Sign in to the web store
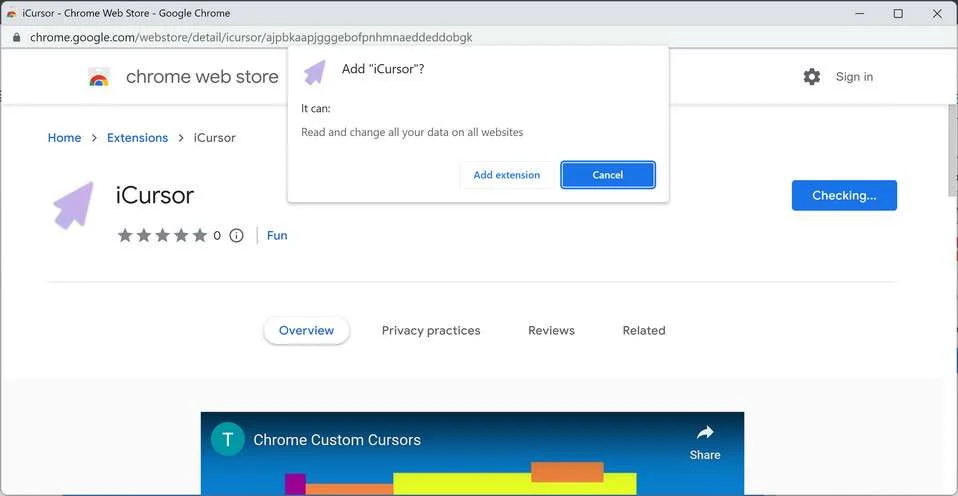Image resolution: width=958 pixels, height=496 pixels. (854, 77)
